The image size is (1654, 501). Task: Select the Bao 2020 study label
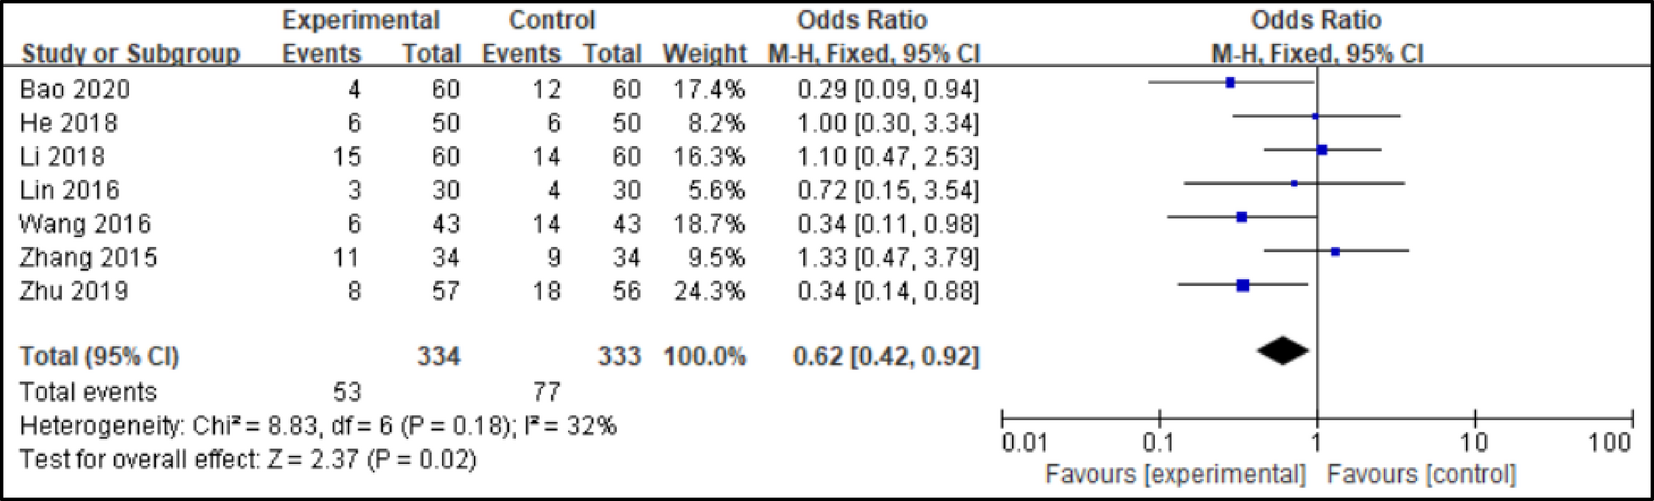pos(75,90)
